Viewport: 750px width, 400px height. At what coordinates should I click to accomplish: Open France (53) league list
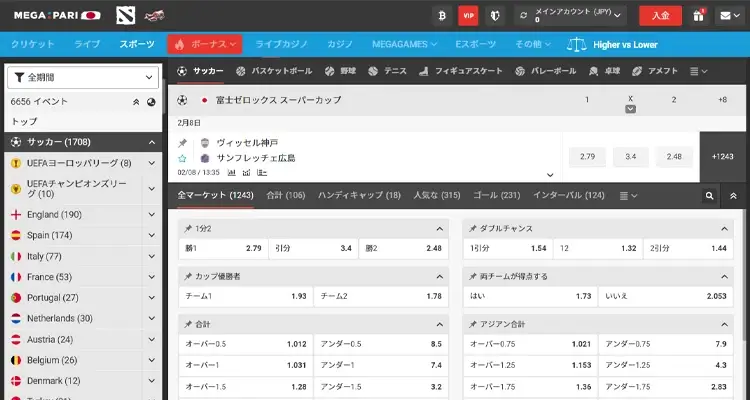[x=83, y=277]
